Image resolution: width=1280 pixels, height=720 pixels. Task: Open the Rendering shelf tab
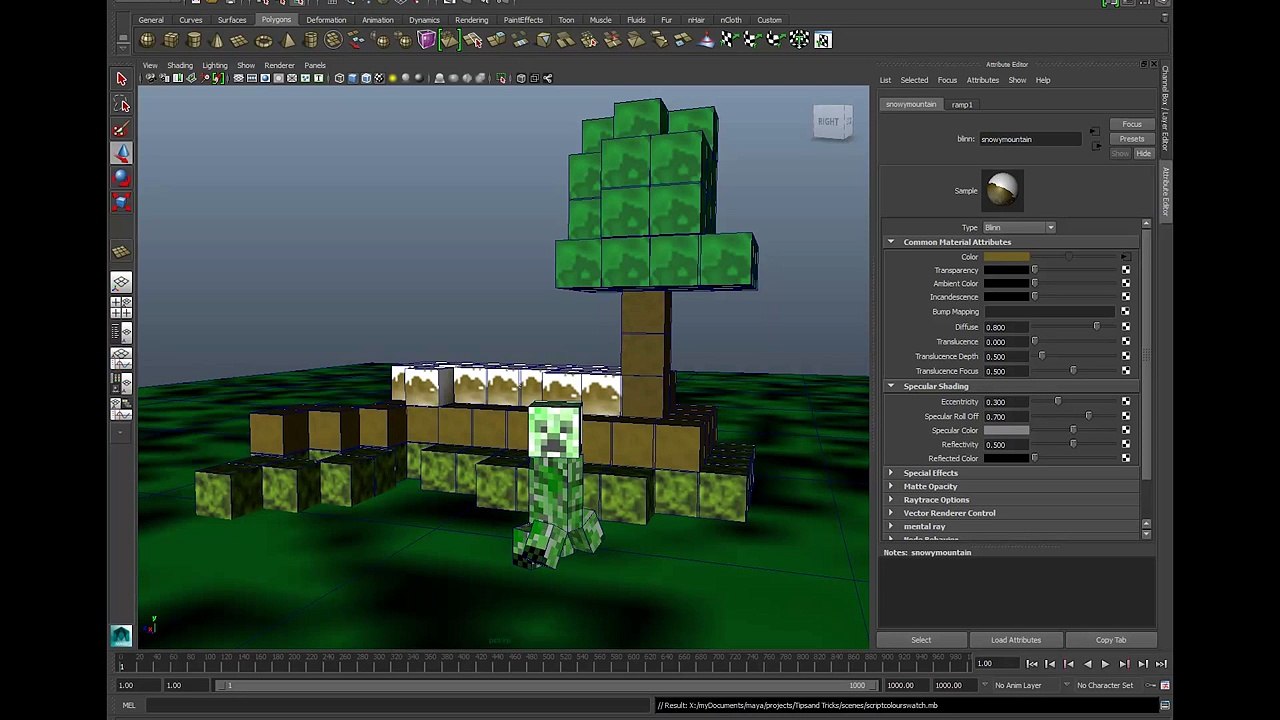471,20
